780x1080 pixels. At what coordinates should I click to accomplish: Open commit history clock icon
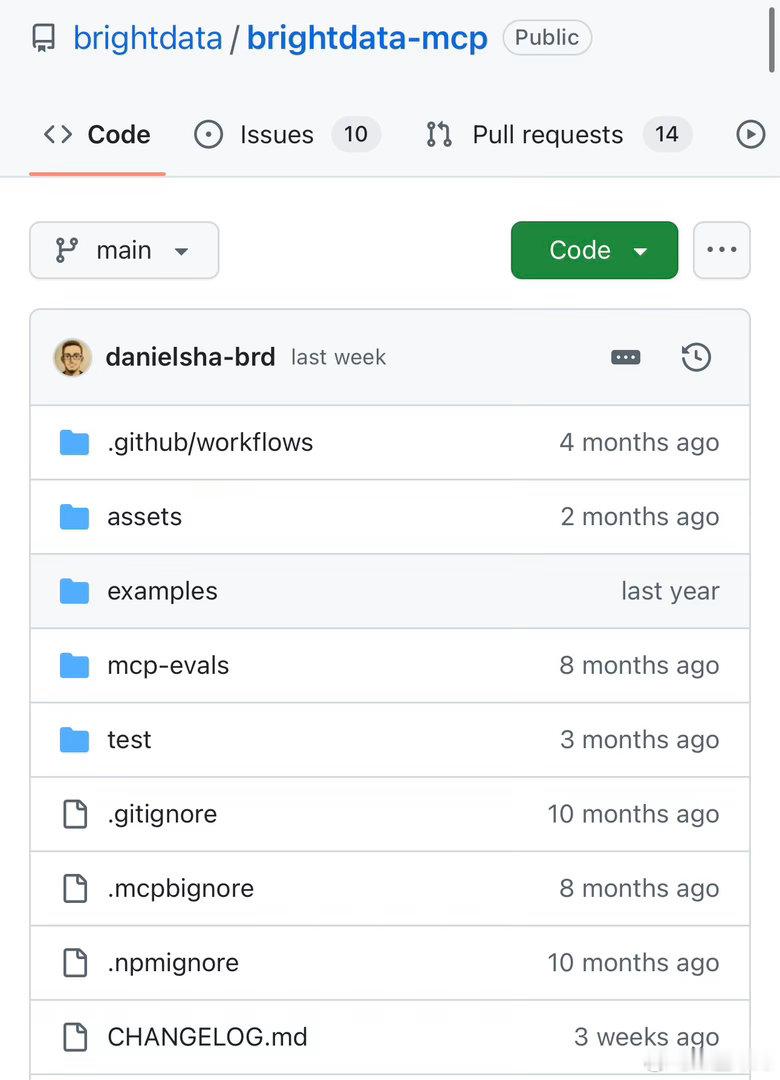(x=696, y=357)
